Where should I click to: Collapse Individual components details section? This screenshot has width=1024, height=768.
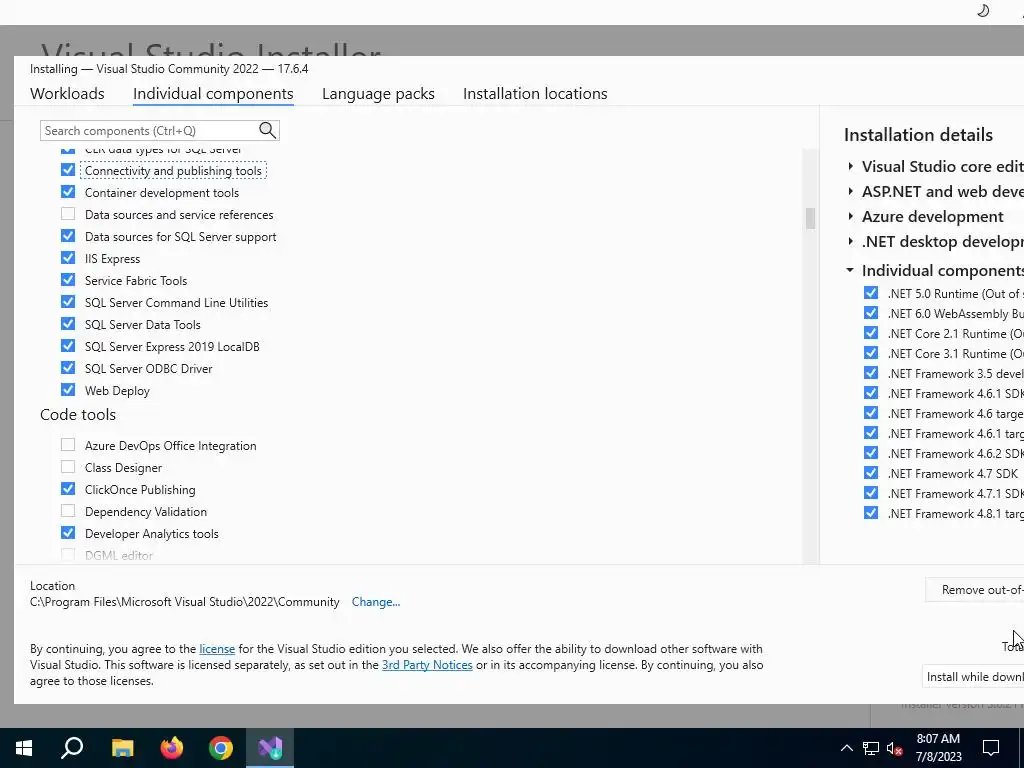(x=850, y=270)
